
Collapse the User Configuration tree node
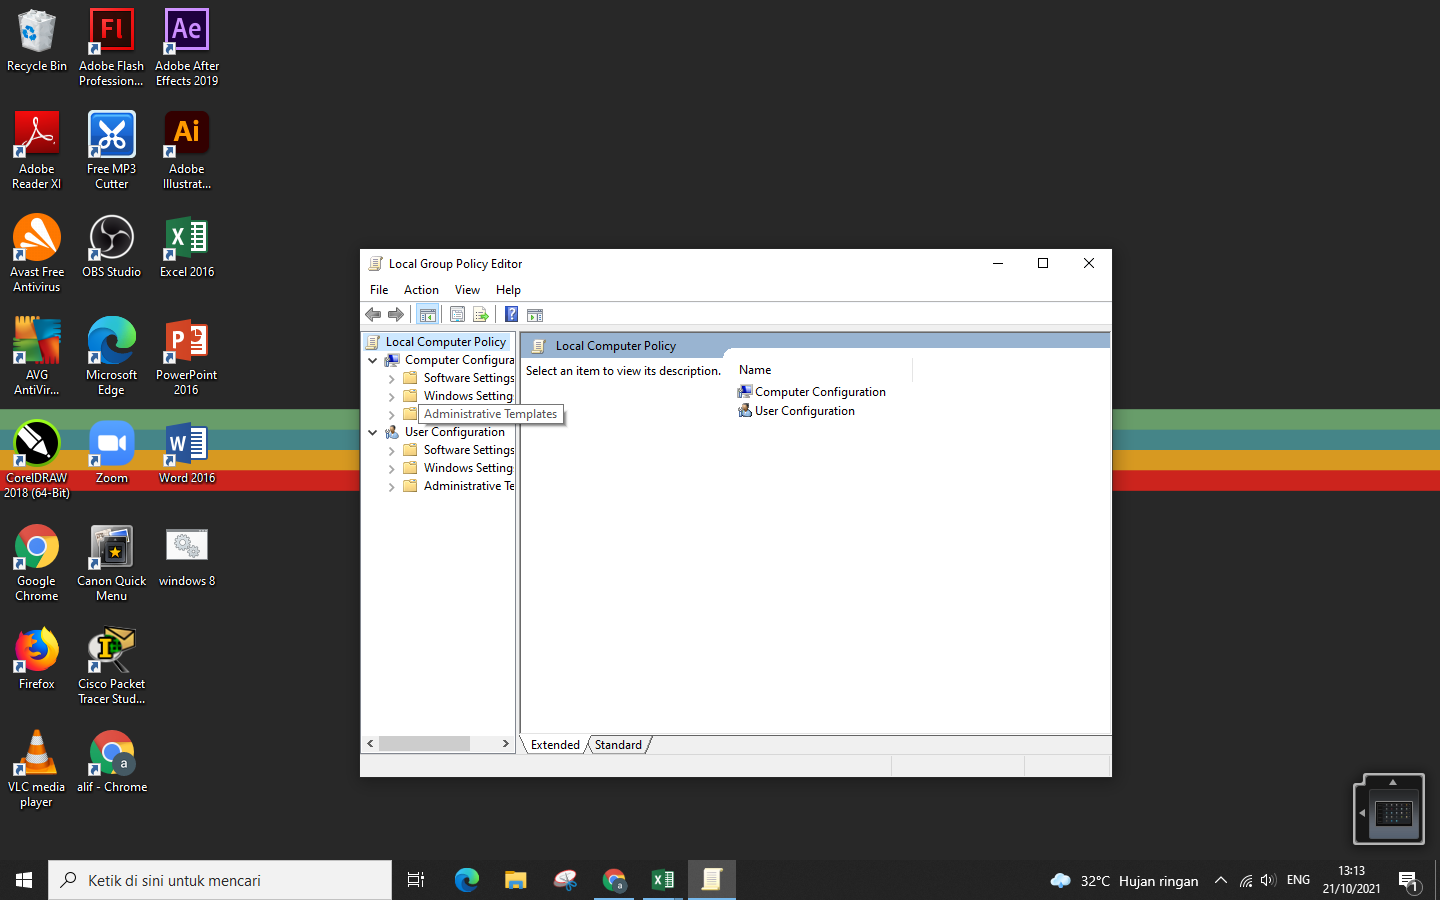tap(373, 432)
